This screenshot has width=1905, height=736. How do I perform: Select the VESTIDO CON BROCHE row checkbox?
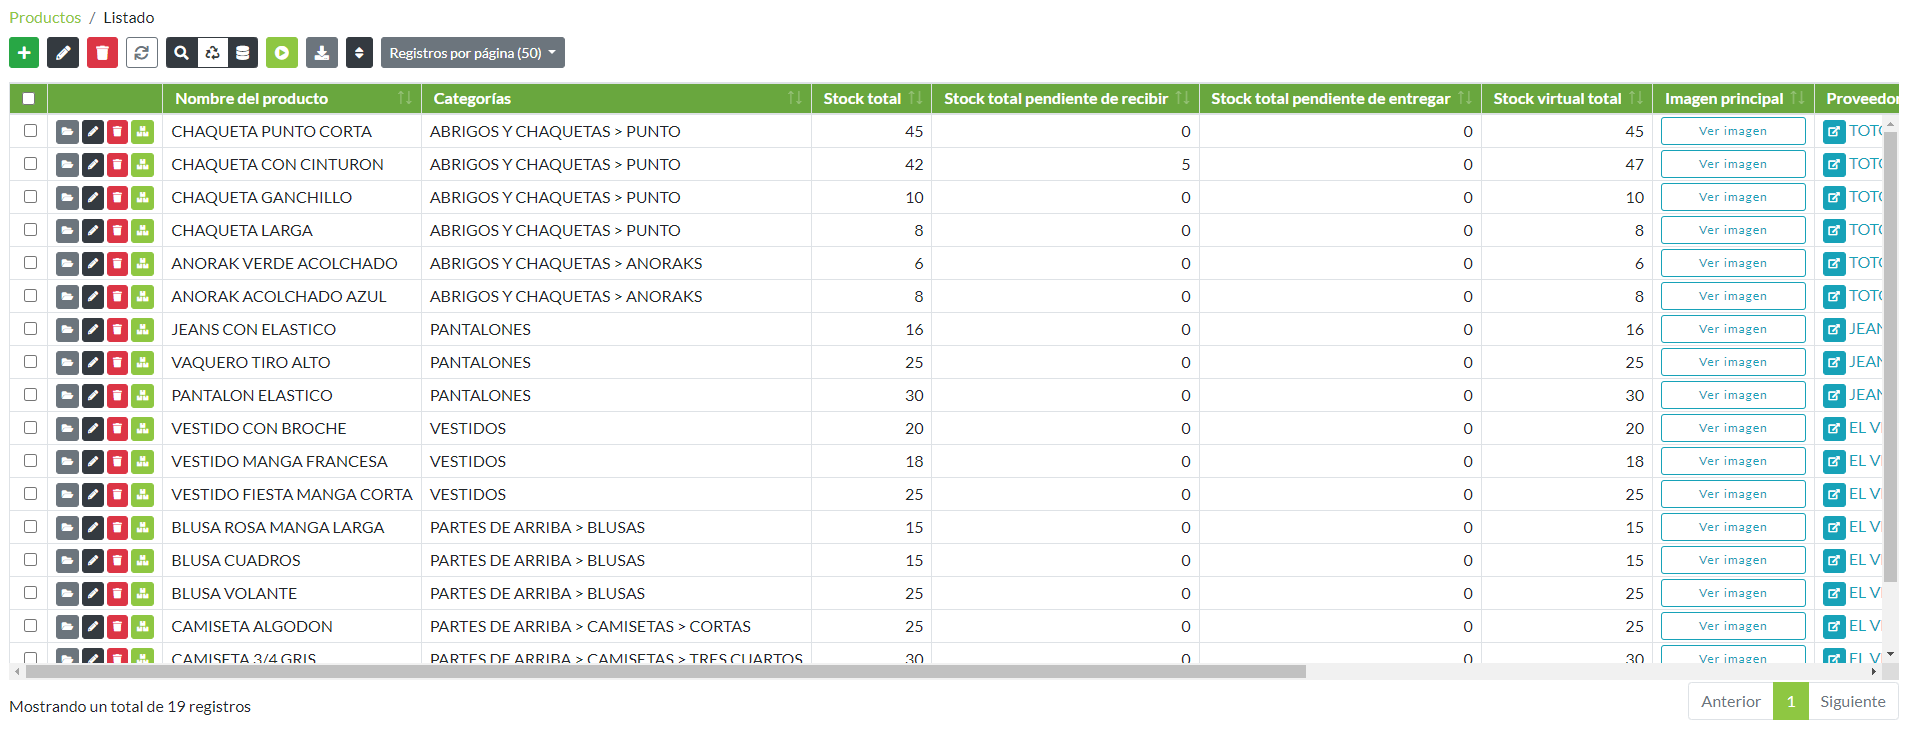coord(30,428)
